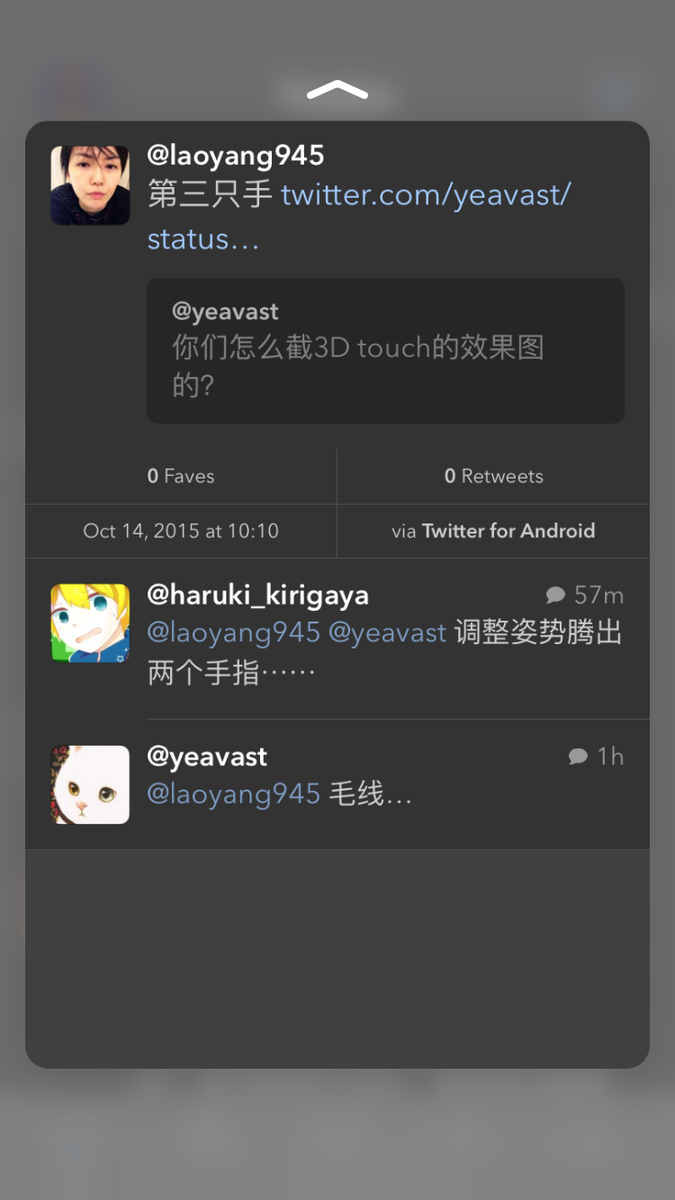
Task: Open the quoted @yeavast tweet card
Action: 386,350
